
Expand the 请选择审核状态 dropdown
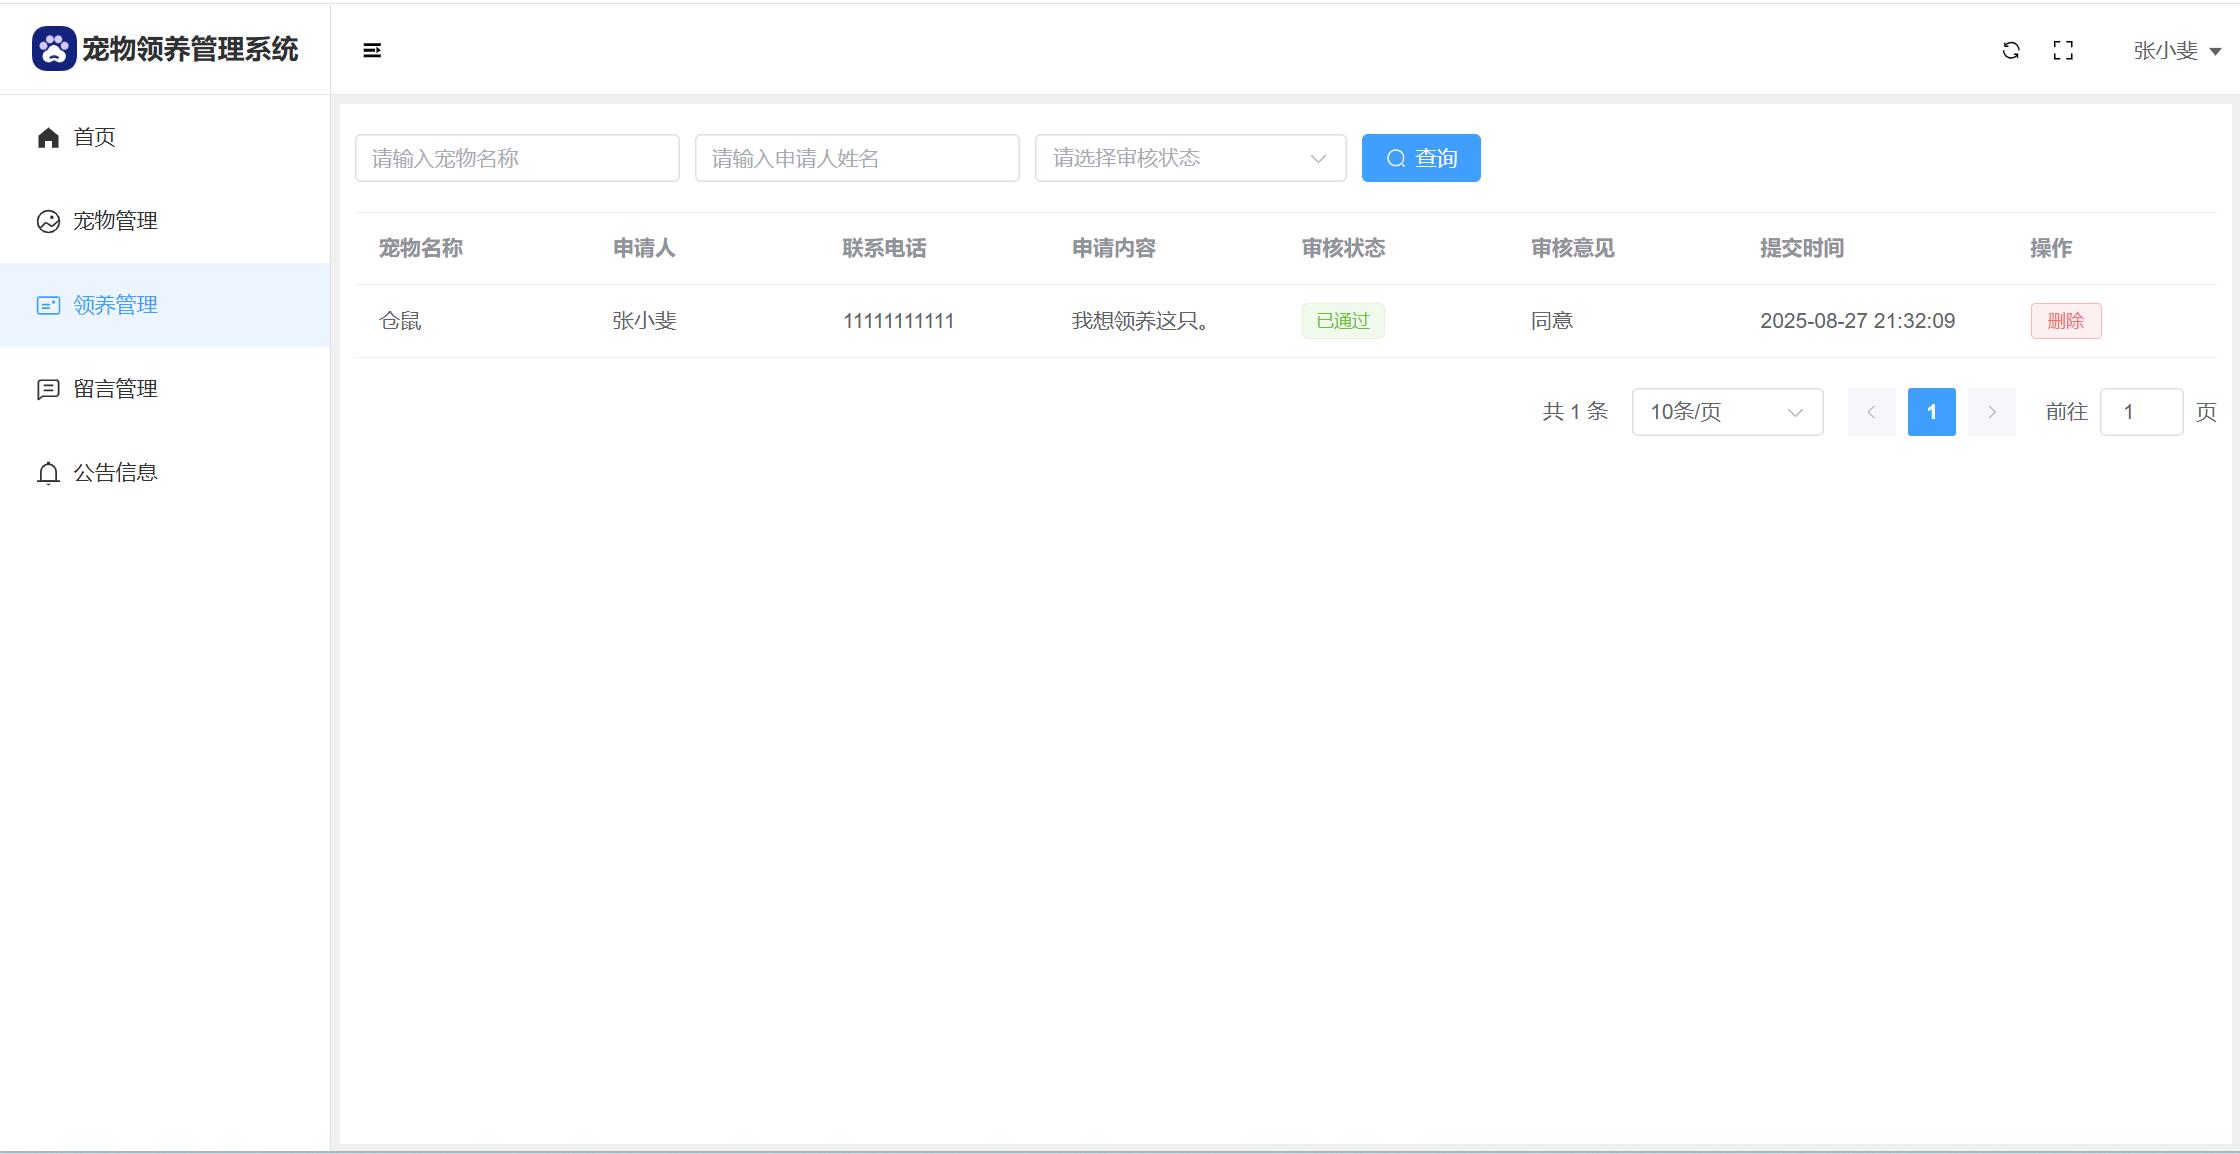[1190, 158]
